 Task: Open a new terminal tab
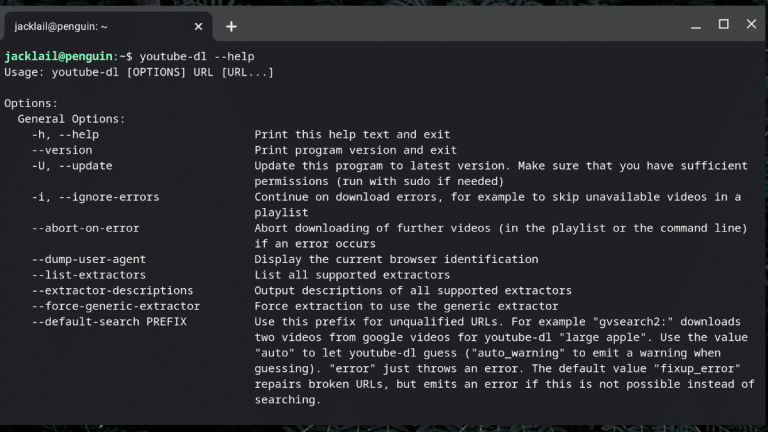coord(231,26)
